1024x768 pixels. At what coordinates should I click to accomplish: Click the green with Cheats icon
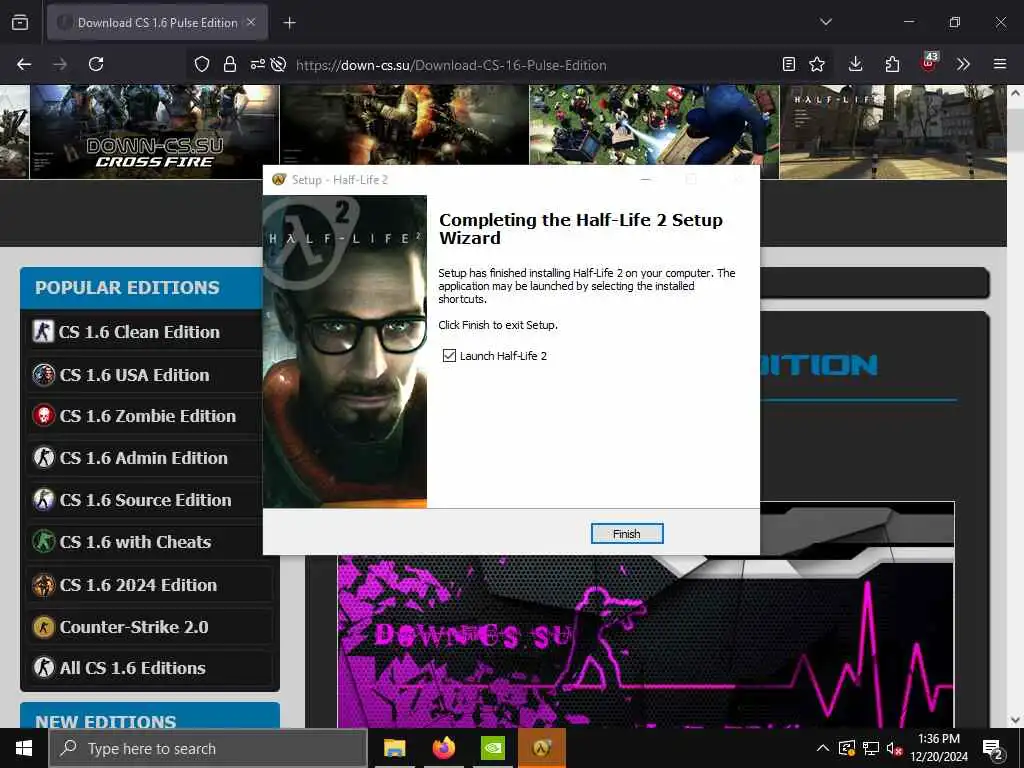coord(43,542)
